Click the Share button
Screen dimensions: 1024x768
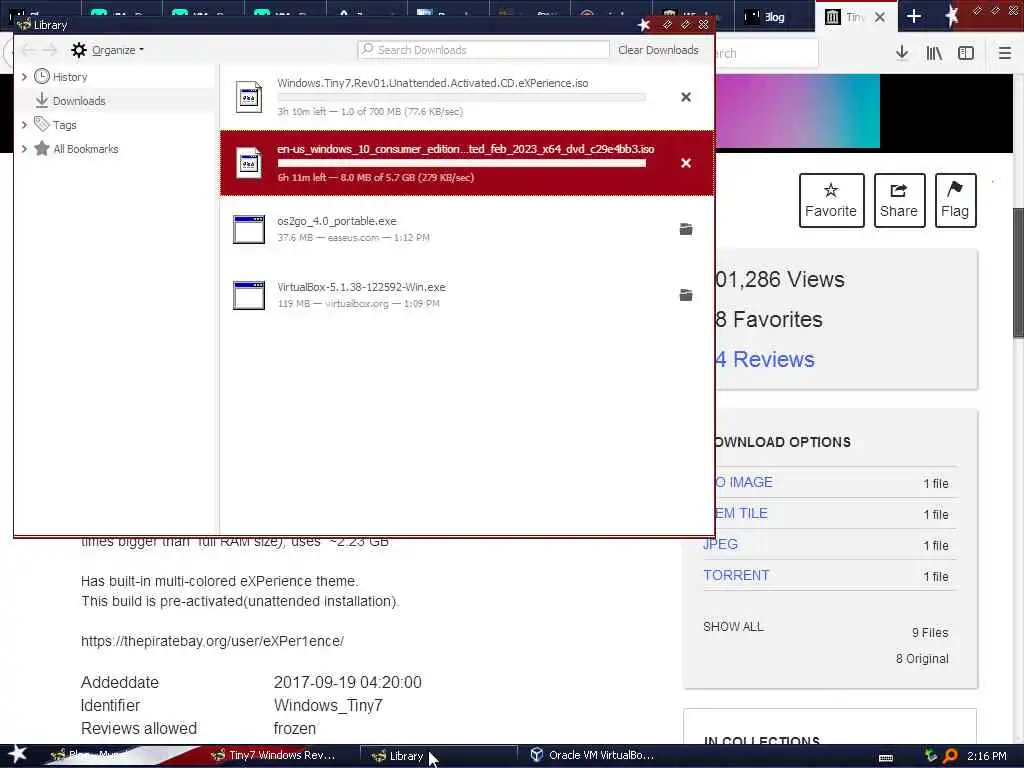click(x=899, y=200)
